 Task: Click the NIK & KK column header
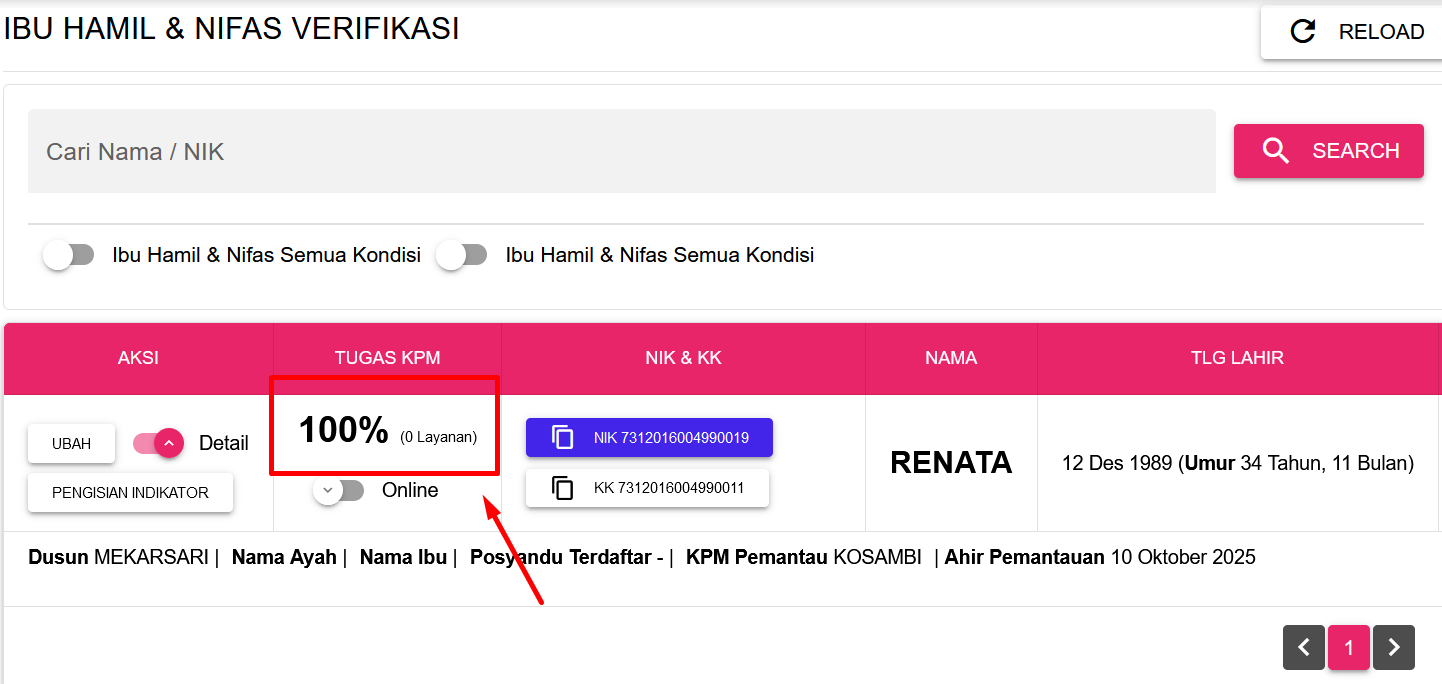(683, 358)
